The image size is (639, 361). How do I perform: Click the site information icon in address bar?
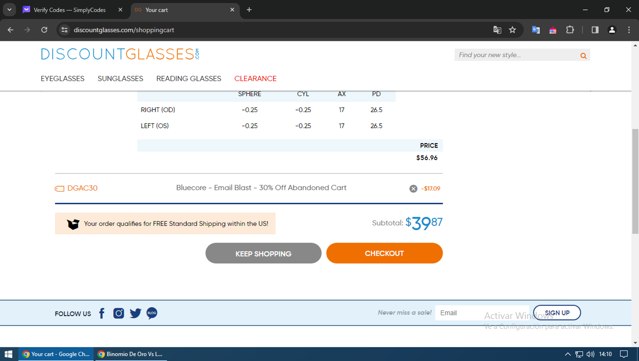point(64,30)
